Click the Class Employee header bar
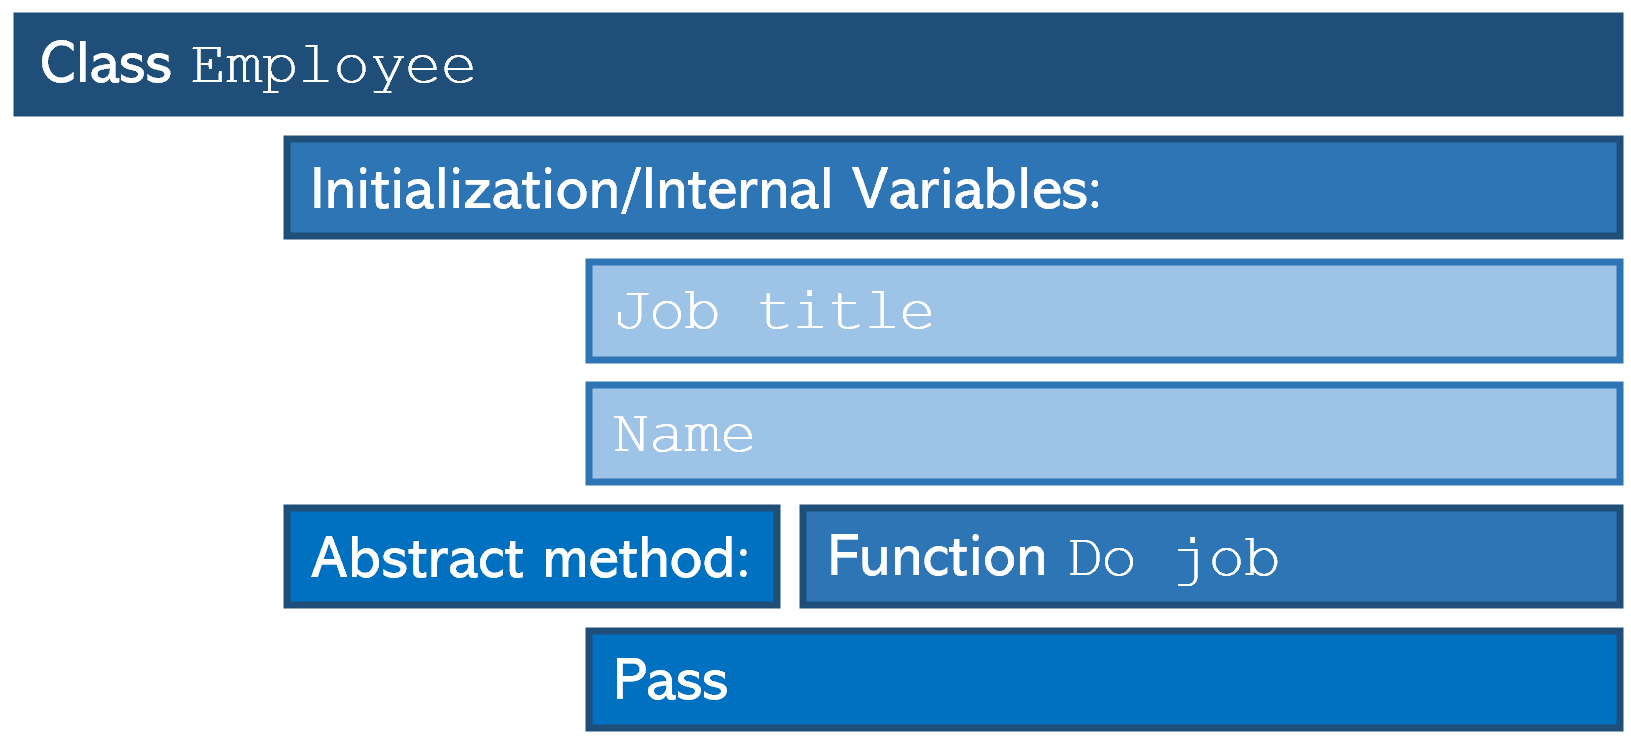The width and height of the screenshot is (1631, 742). [x=818, y=64]
